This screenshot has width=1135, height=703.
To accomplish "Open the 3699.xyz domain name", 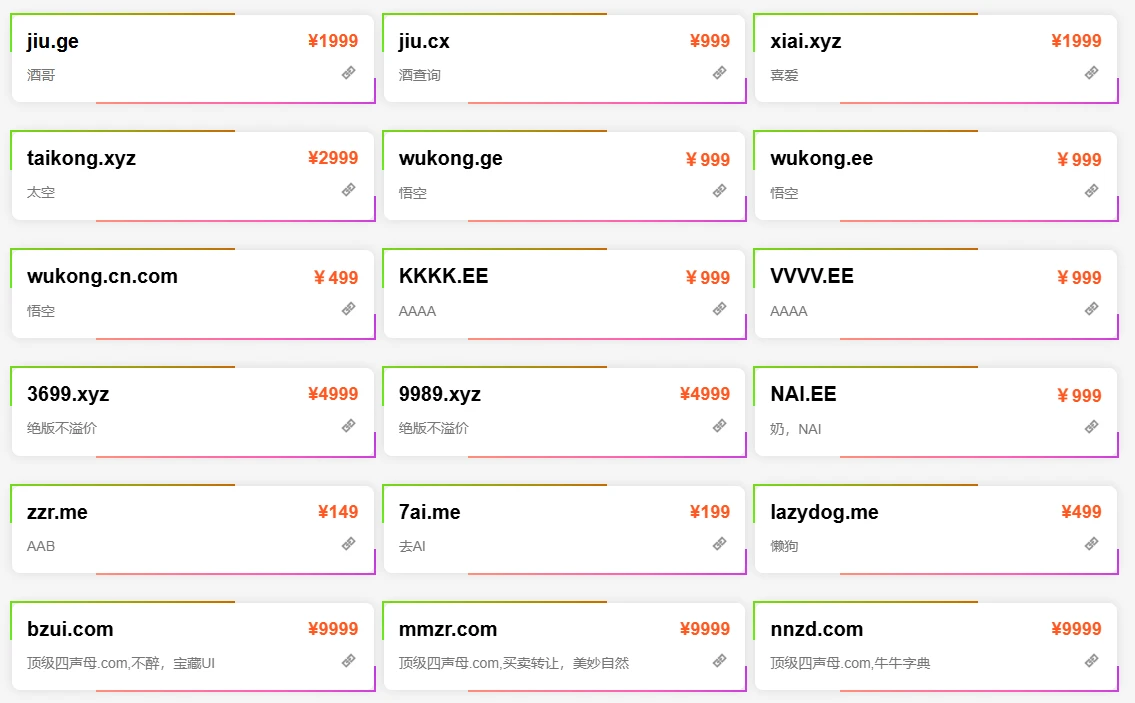I will tap(68, 394).
